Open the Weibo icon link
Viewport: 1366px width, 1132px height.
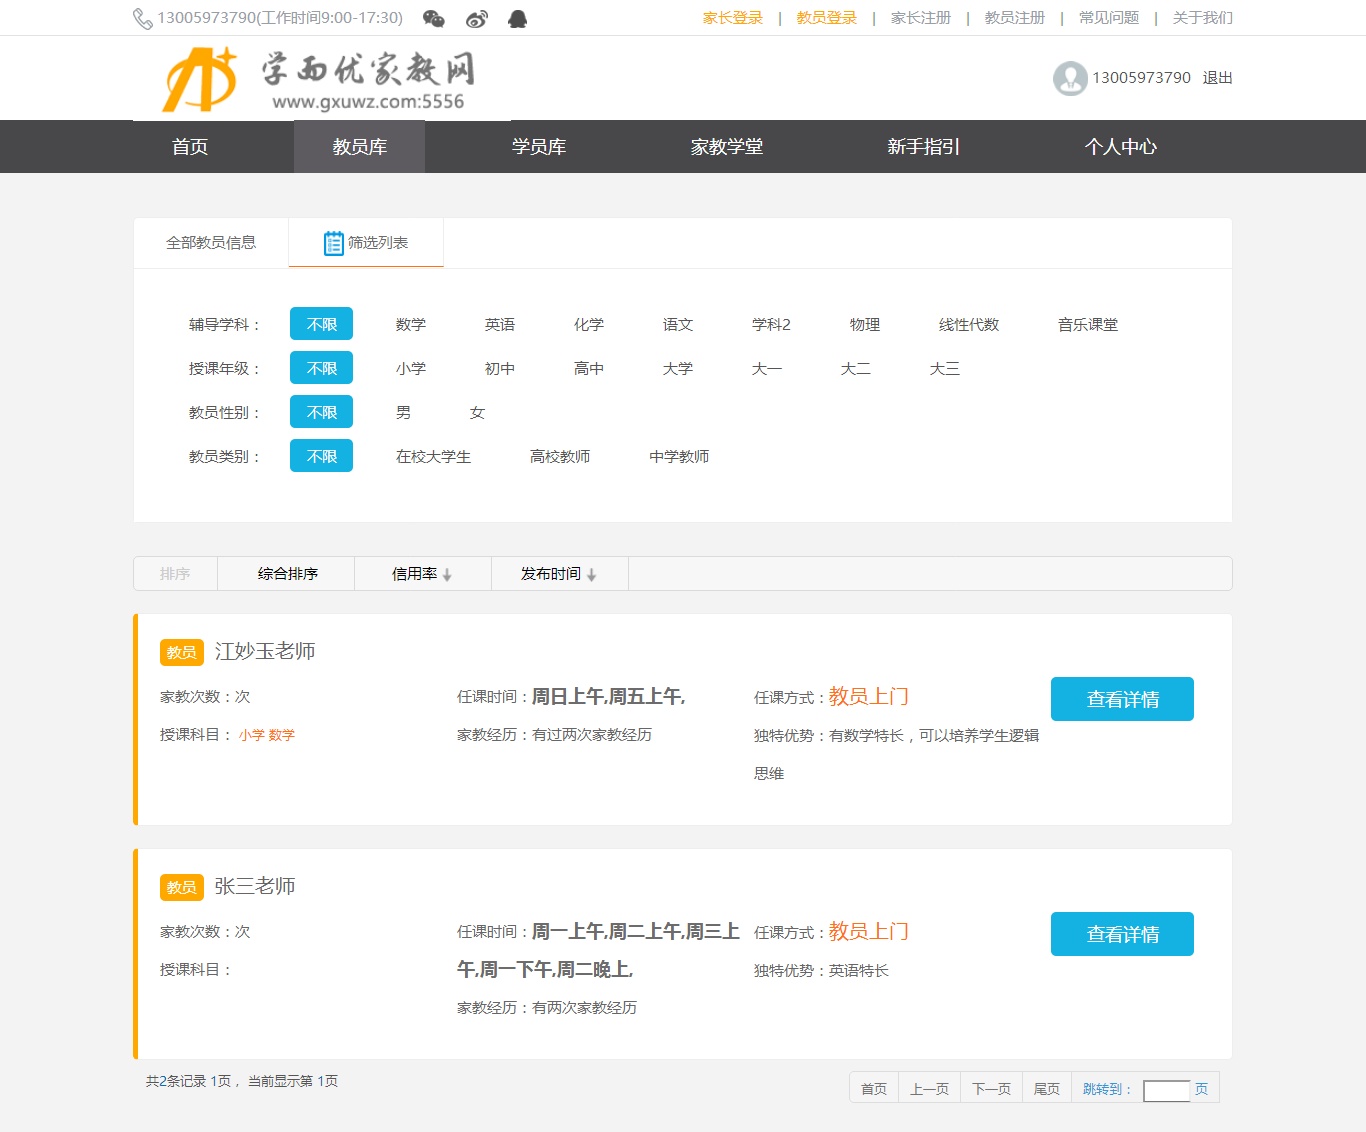[476, 18]
